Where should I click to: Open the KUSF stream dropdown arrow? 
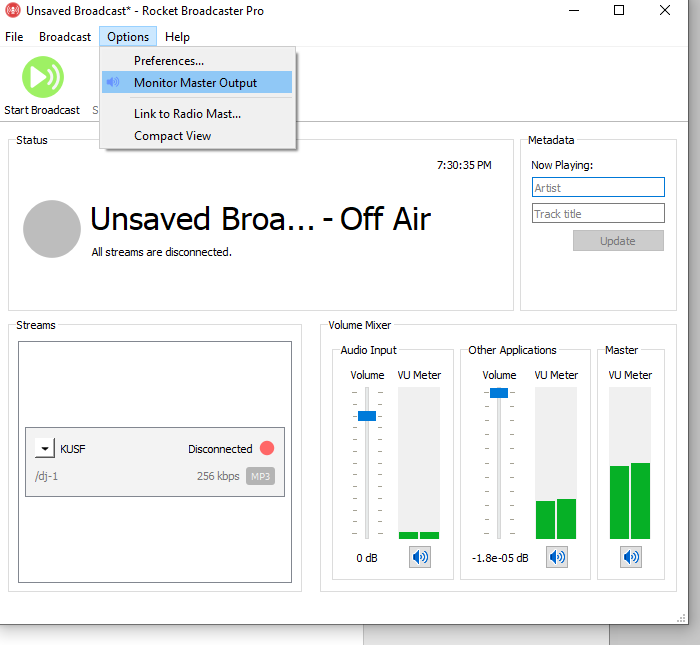point(45,448)
